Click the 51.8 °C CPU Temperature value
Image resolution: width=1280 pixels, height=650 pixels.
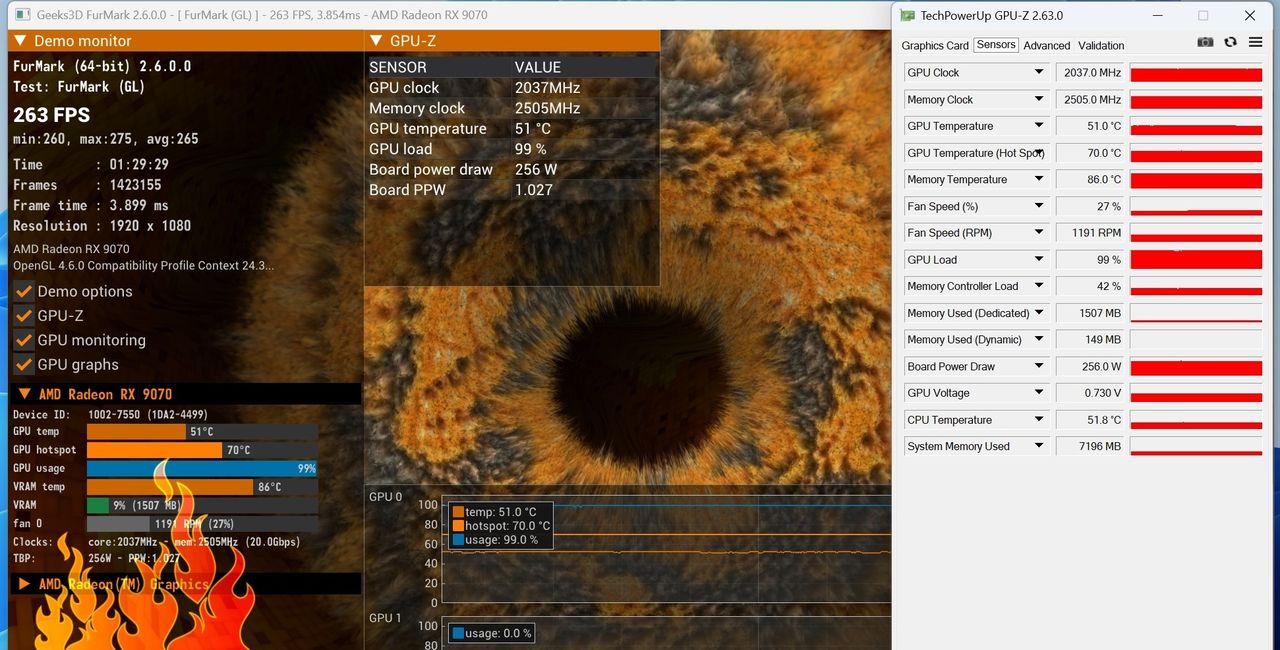[x=1090, y=420]
